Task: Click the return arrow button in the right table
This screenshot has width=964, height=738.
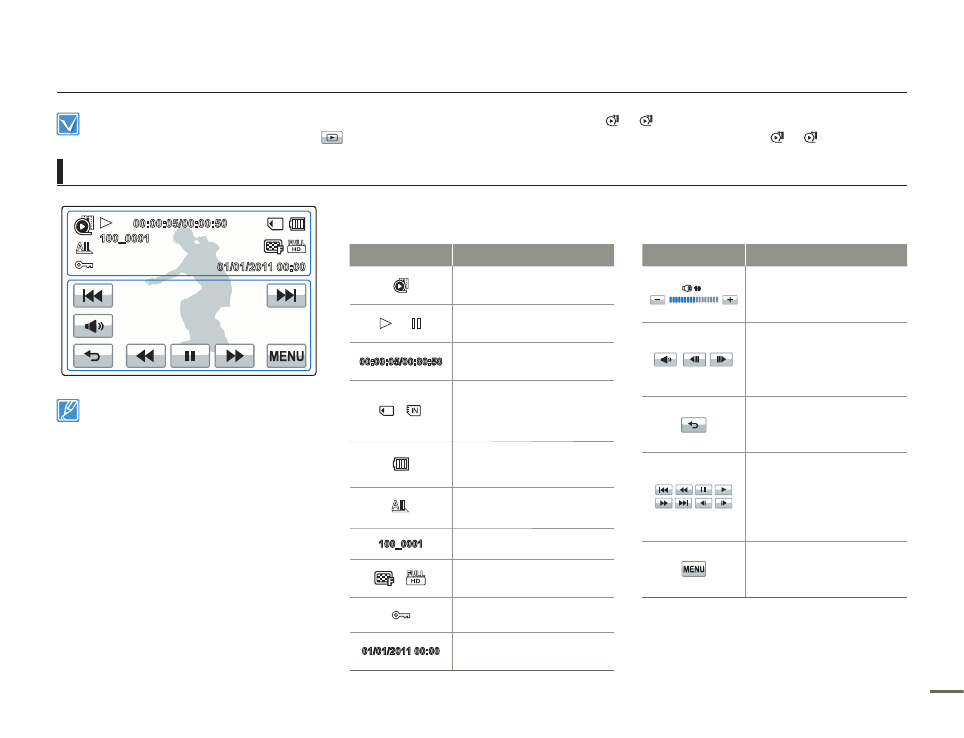Action: [x=693, y=425]
